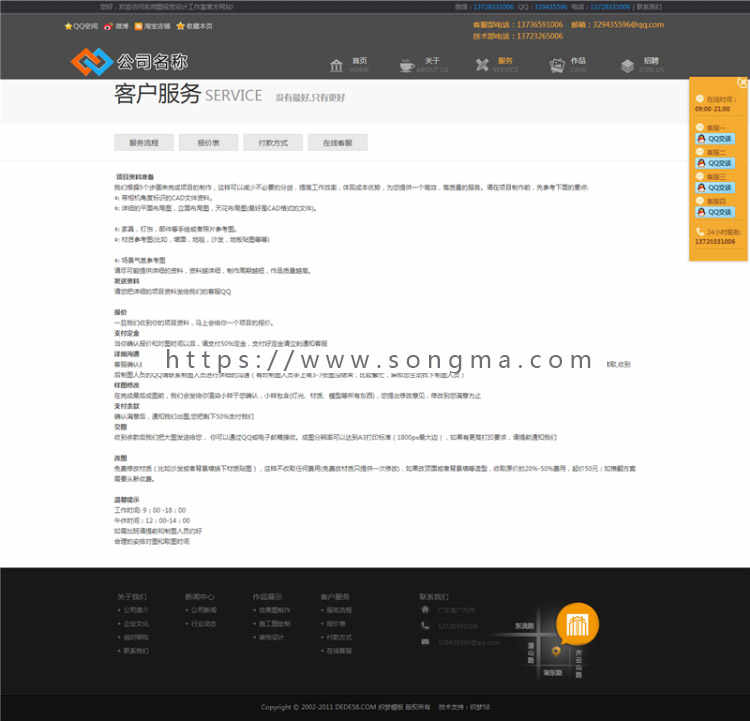Click the footer email envelope icon

[425, 642]
